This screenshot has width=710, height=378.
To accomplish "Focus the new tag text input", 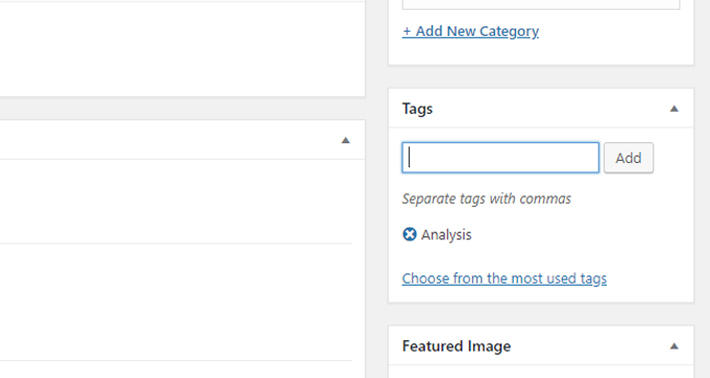I will [x=500, y=158].
